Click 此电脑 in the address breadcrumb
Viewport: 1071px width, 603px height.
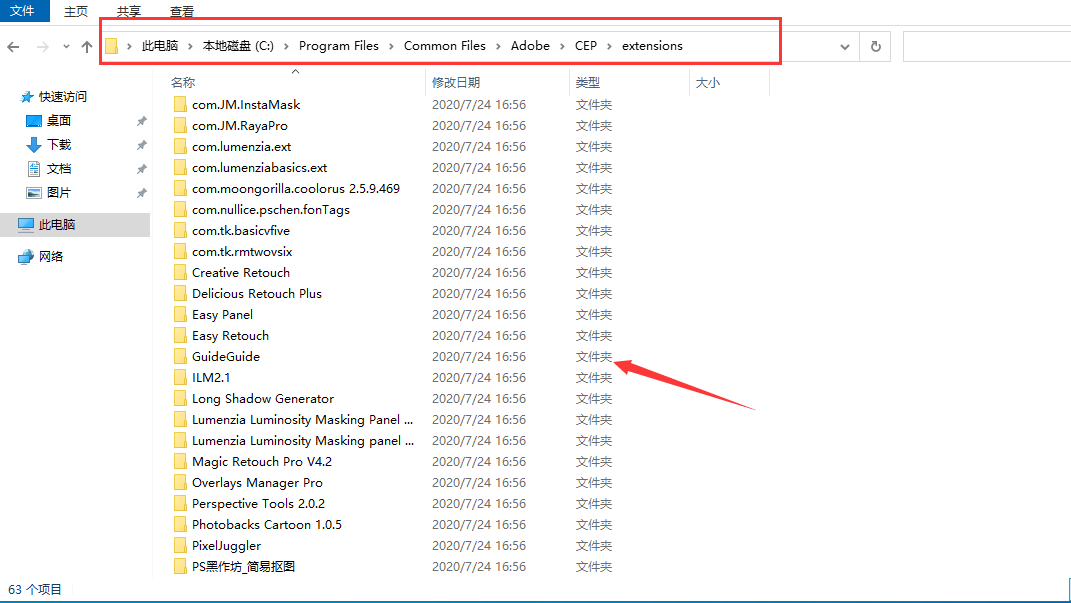coord(160,46)
